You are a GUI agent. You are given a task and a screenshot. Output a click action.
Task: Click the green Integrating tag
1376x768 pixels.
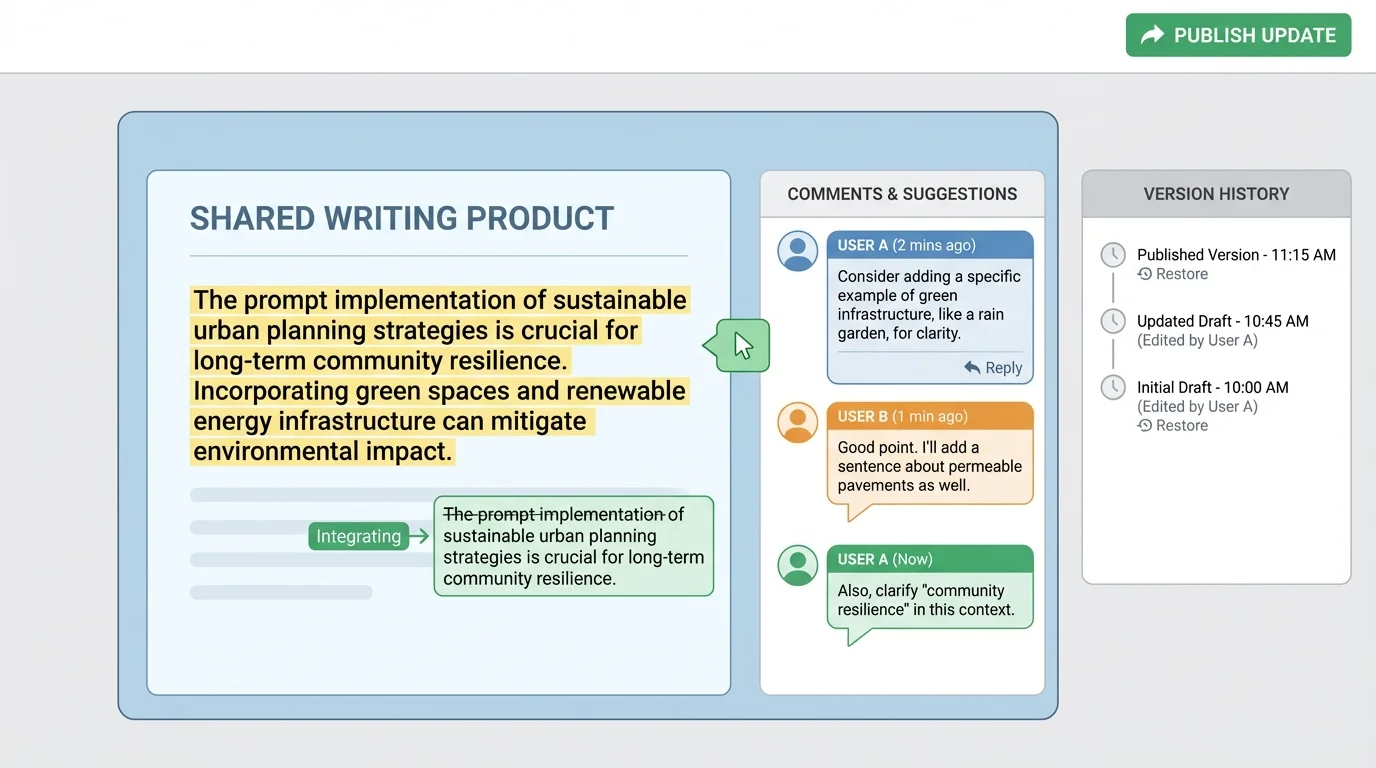pos(359,536)
